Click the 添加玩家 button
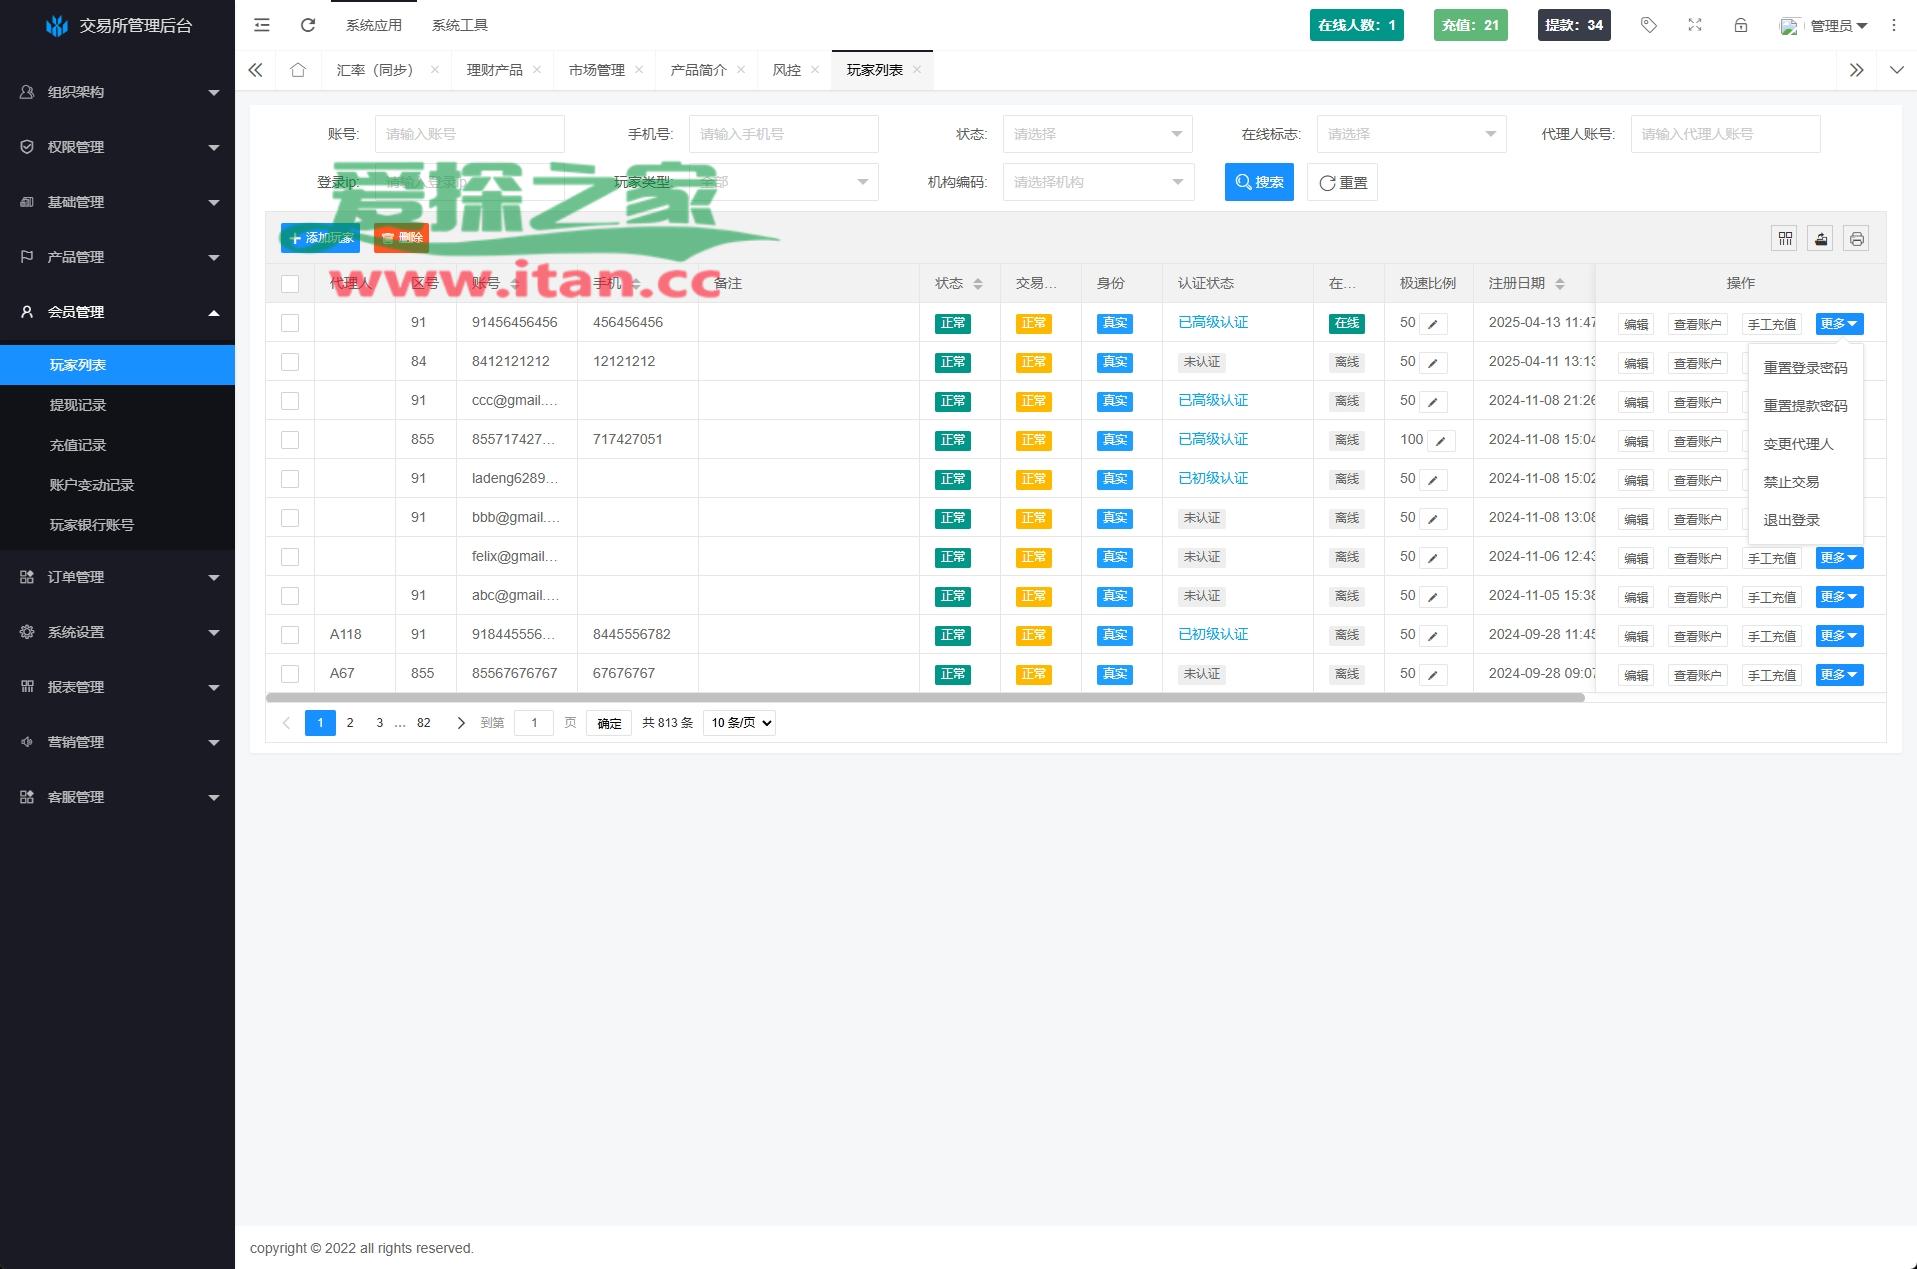The width and height of the screenshot is (1917, 1269). click(x=320, y=238)
